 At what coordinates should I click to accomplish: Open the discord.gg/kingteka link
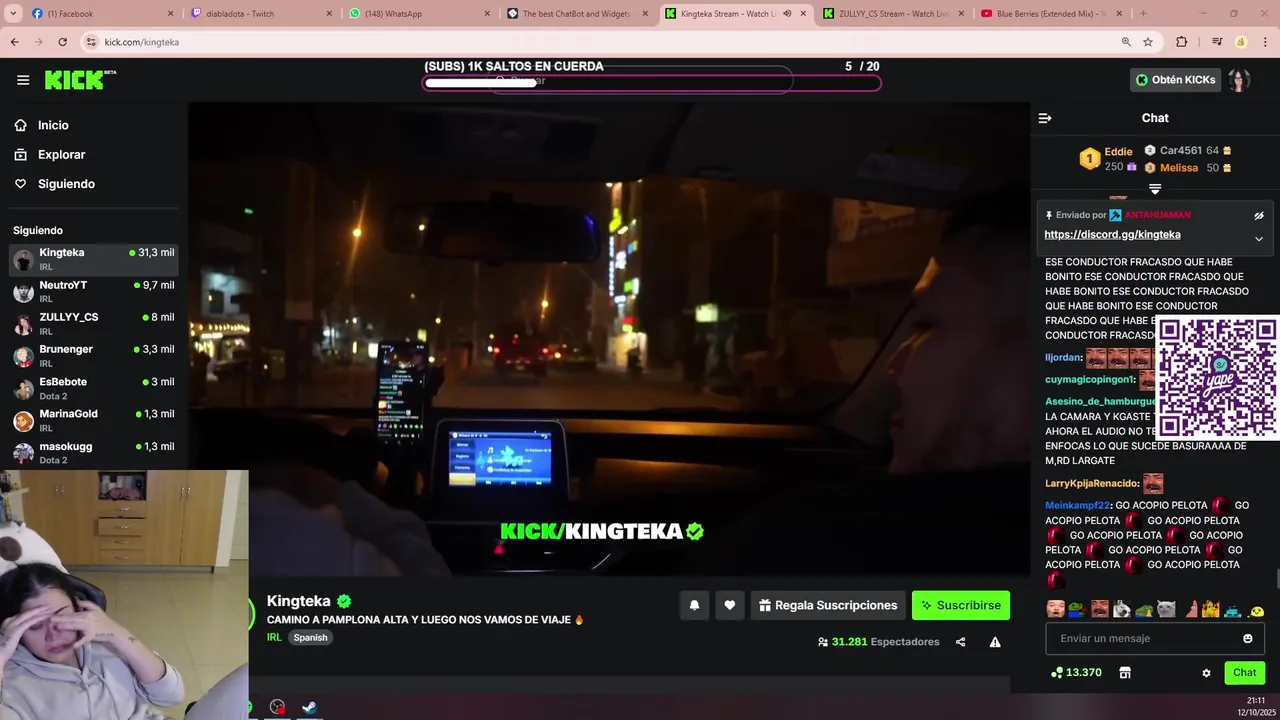tap(1112, 235)
